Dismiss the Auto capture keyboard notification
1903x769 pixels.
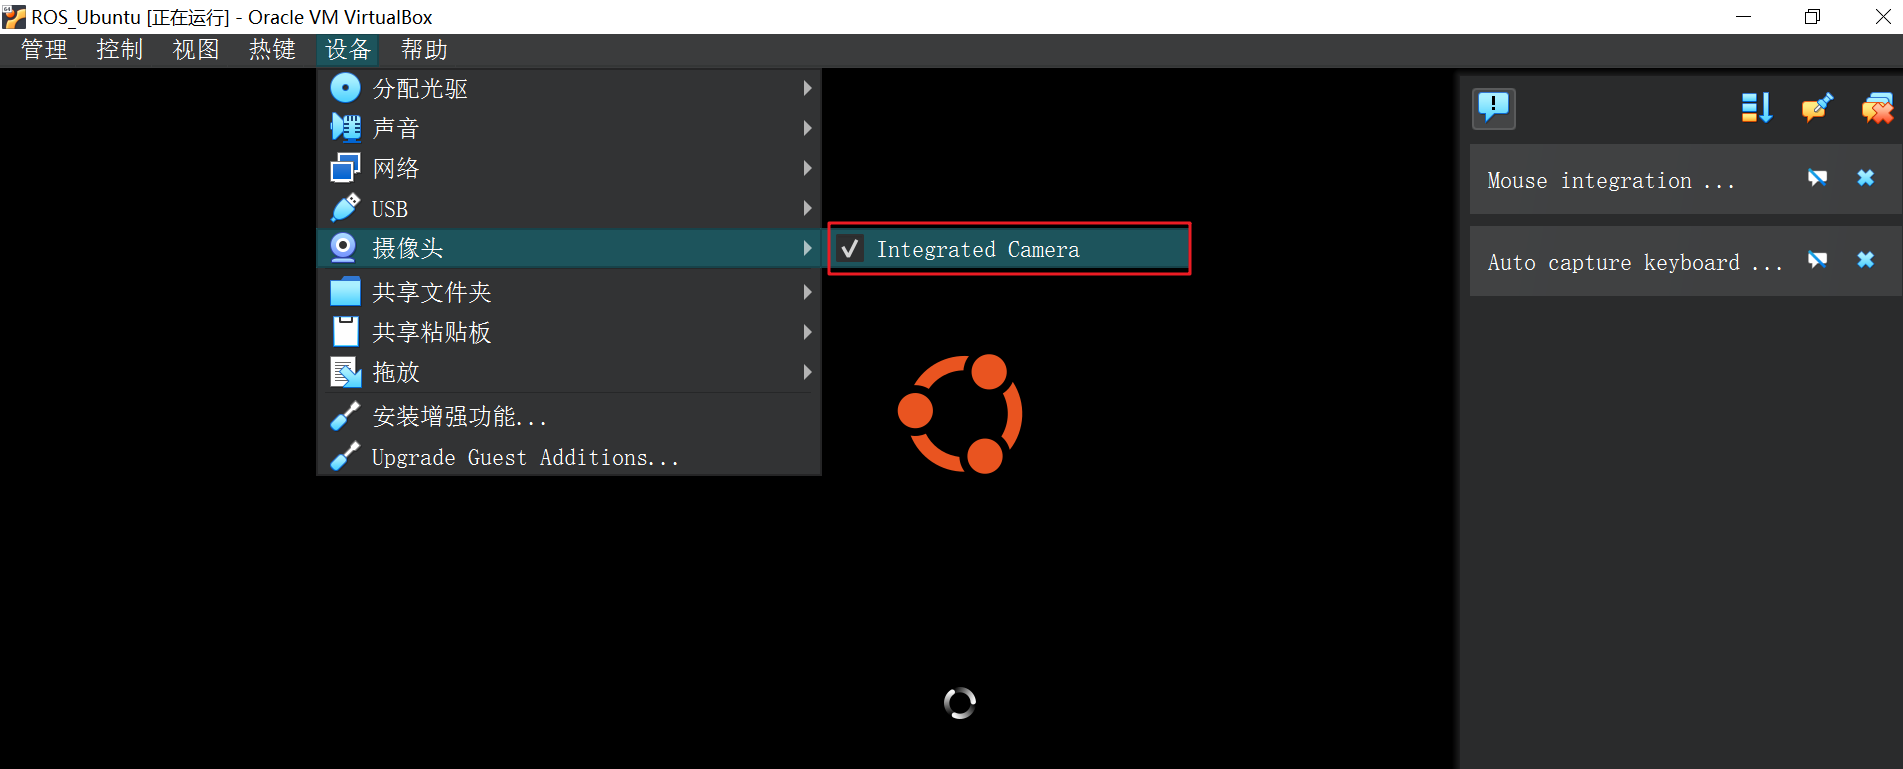1865,261
